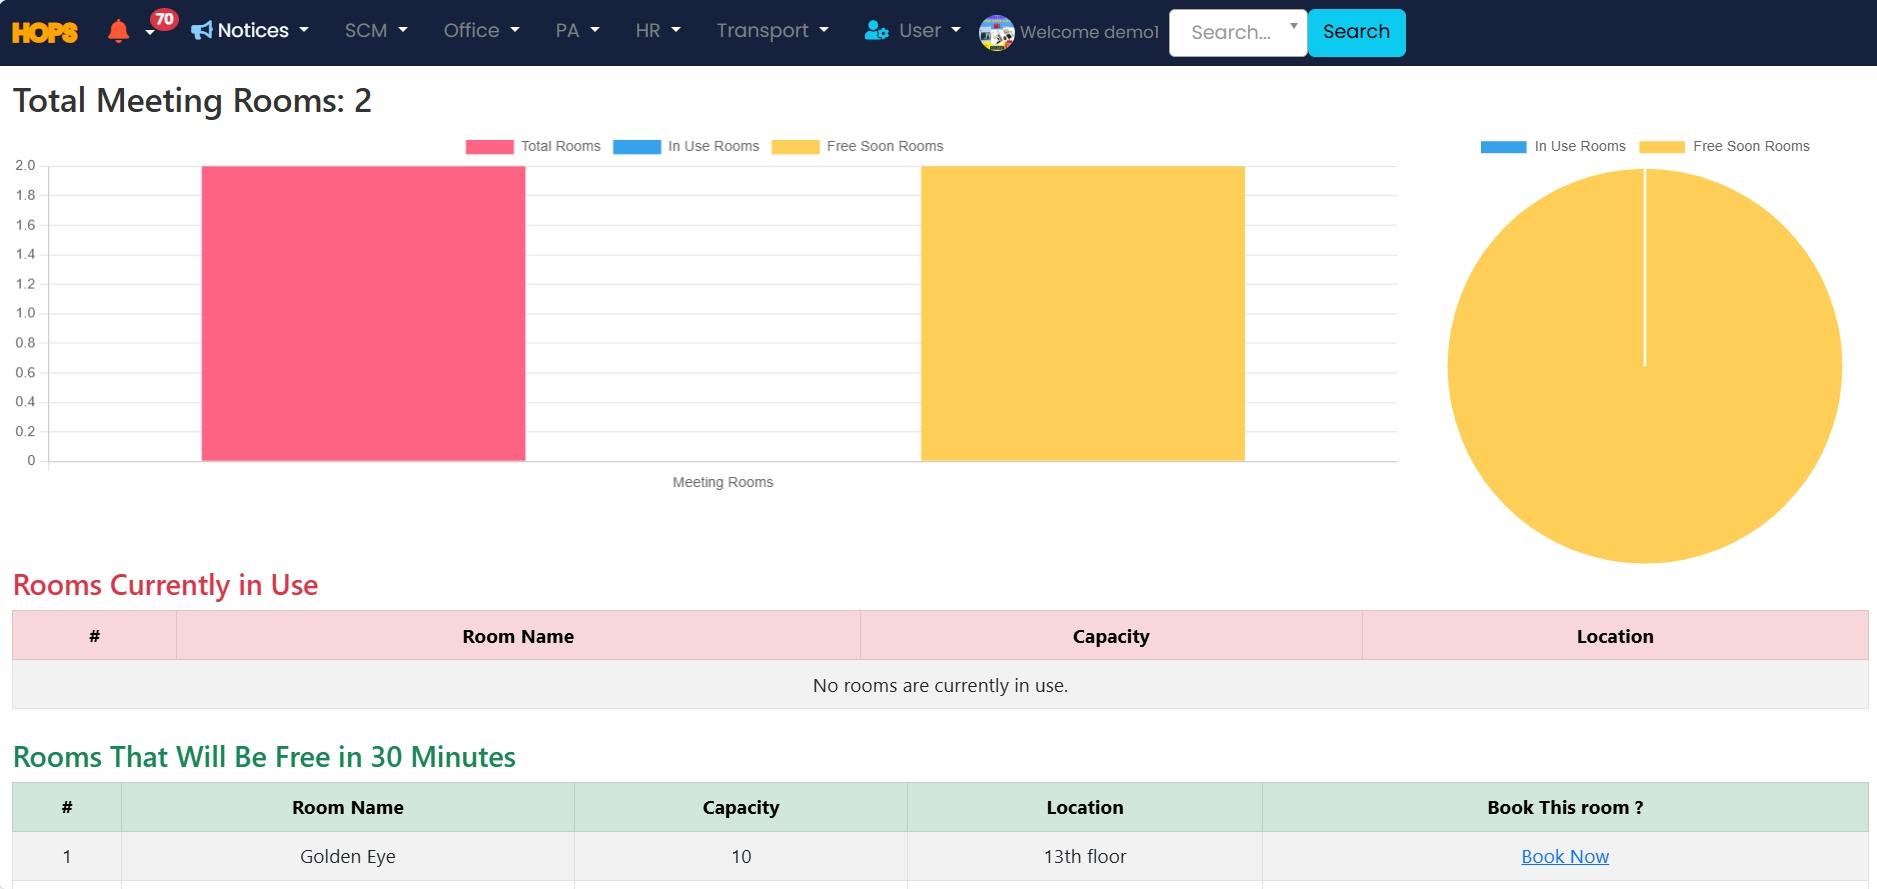Toggle Total Rooms legend in bar chart

pos(533,146)
